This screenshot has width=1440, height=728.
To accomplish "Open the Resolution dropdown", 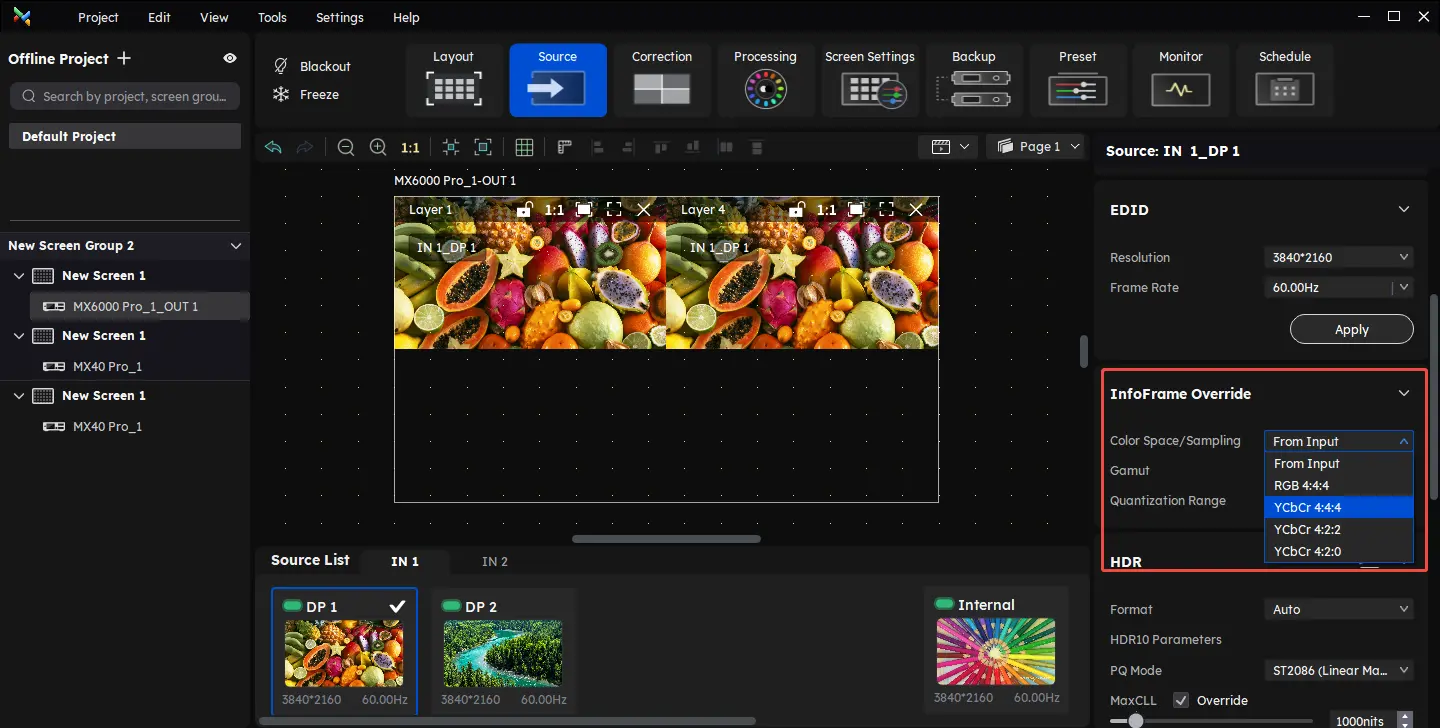I will click(1339, 257).
